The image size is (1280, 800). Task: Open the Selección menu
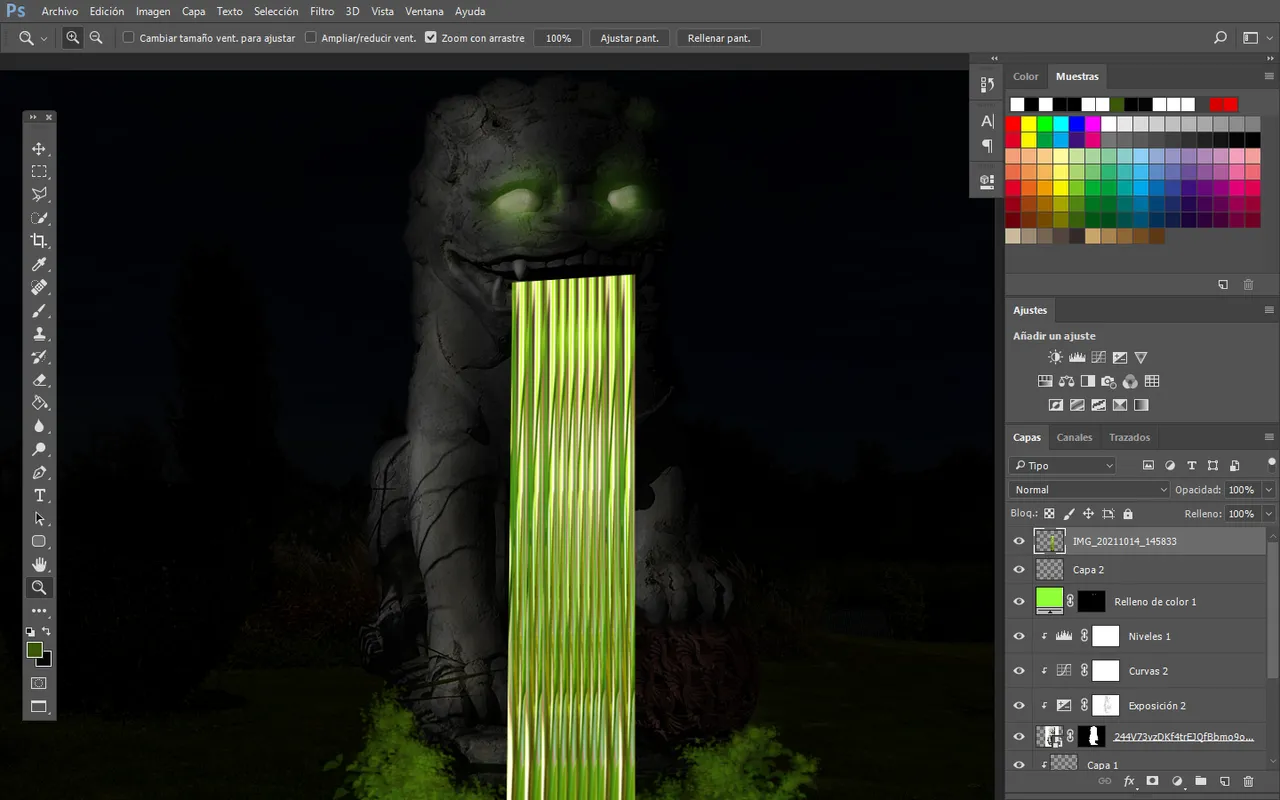(x=276, y=12)
